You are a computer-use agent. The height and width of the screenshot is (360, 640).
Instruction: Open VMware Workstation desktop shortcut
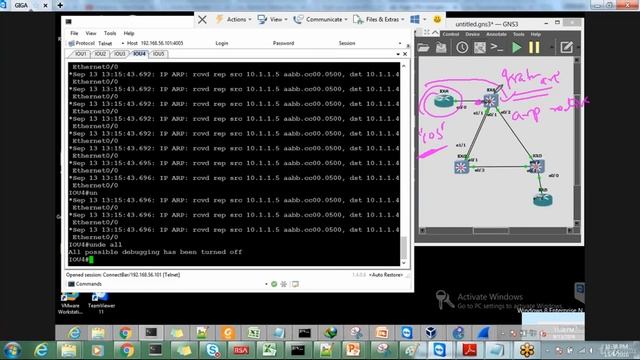[70, 304]
